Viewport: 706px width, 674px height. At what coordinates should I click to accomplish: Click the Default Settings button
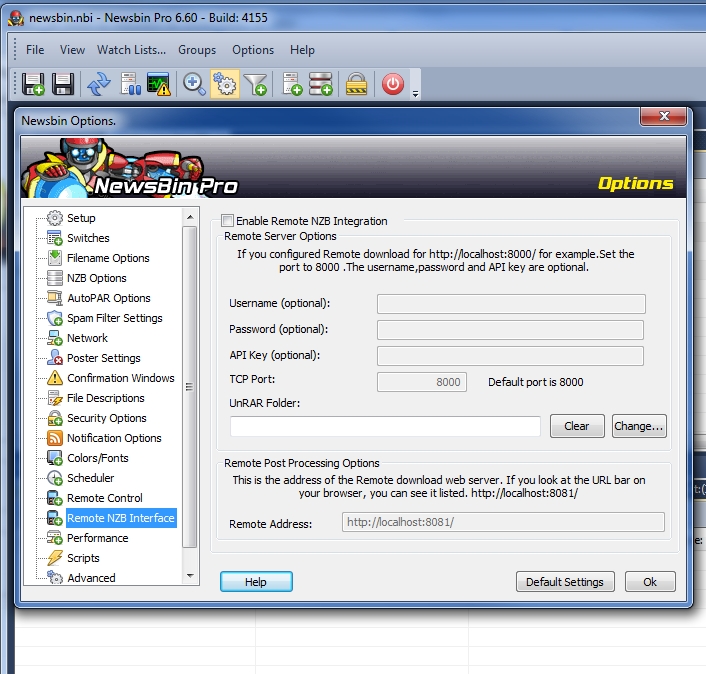pyautogui.click(x=565, y=582)
